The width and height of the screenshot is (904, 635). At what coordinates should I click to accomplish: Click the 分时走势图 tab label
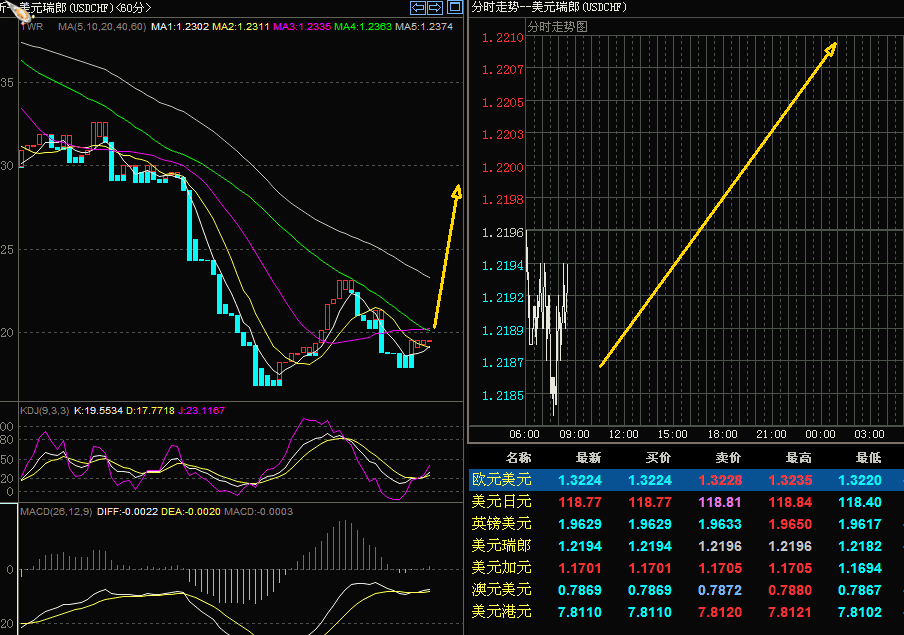(557, 26)
